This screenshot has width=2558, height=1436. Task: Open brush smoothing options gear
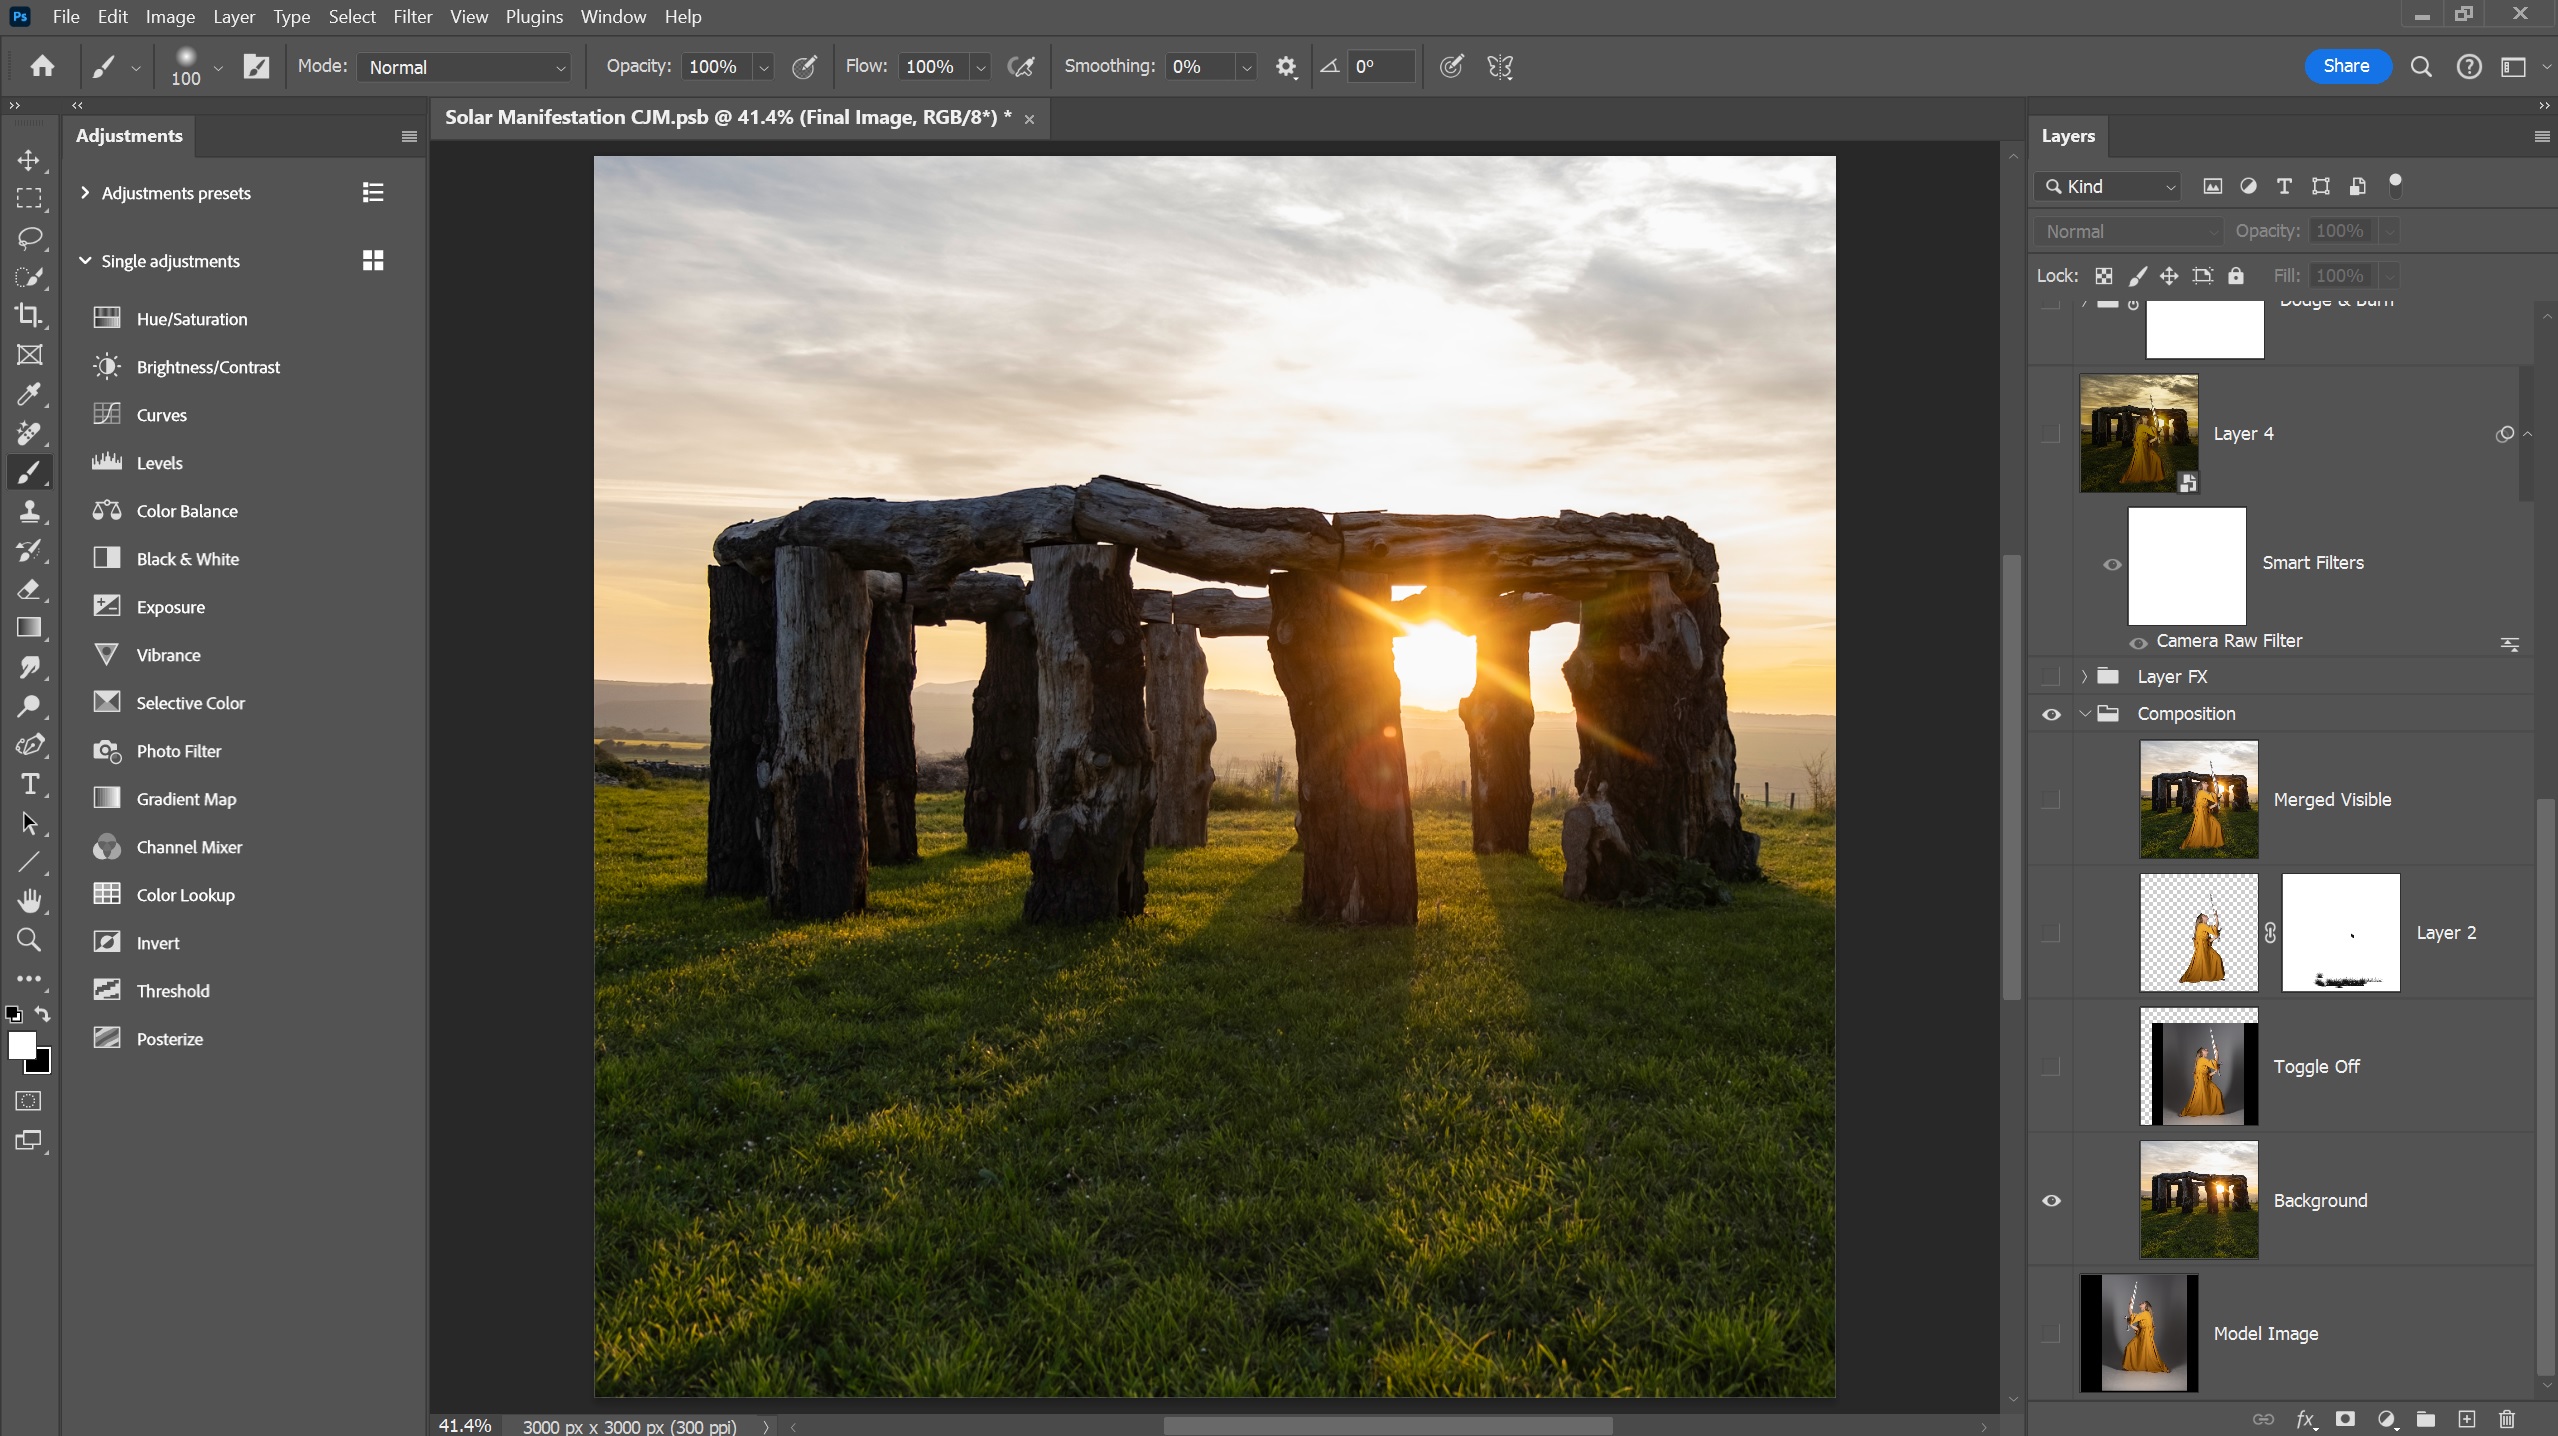click(x=1286, y=67)
